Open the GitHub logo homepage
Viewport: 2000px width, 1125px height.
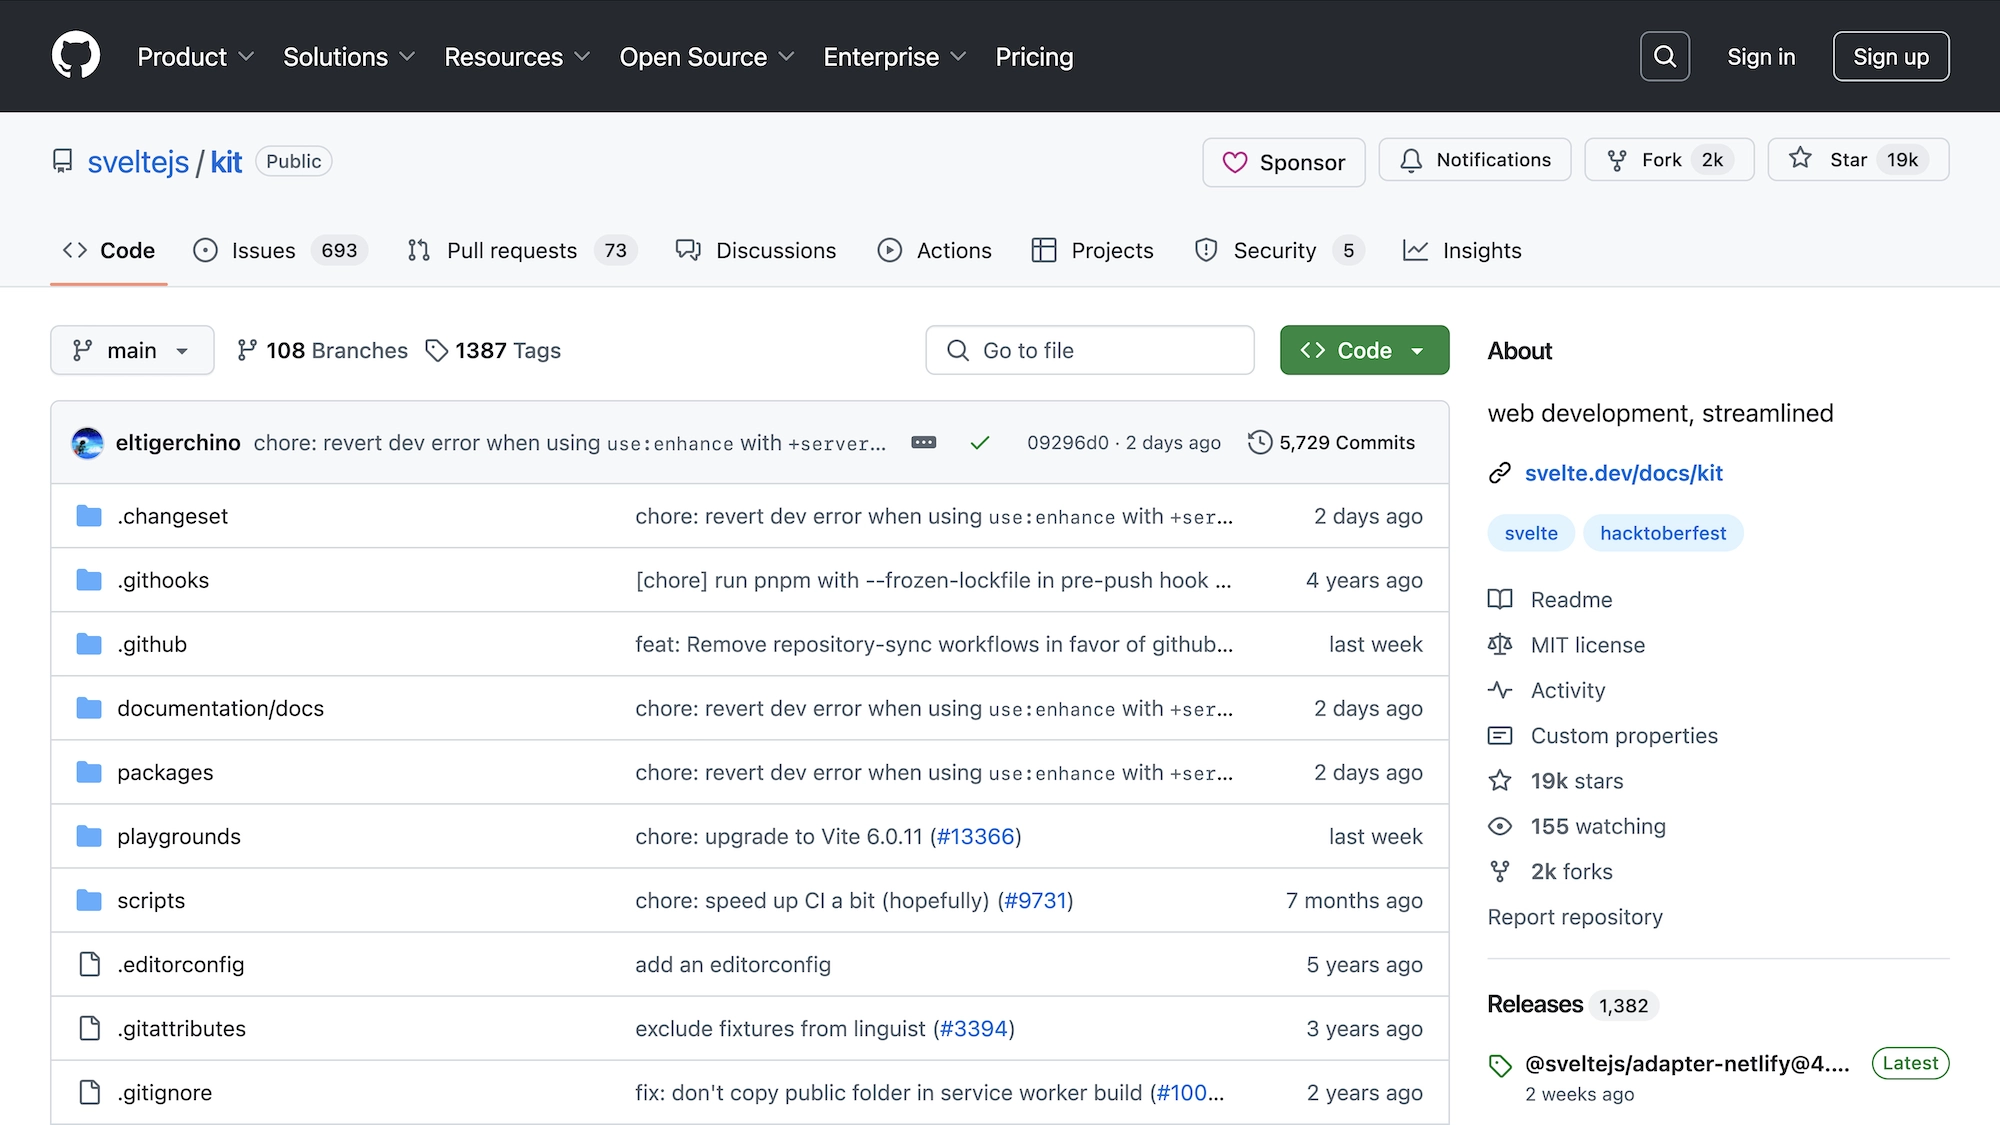coord(76,56)
